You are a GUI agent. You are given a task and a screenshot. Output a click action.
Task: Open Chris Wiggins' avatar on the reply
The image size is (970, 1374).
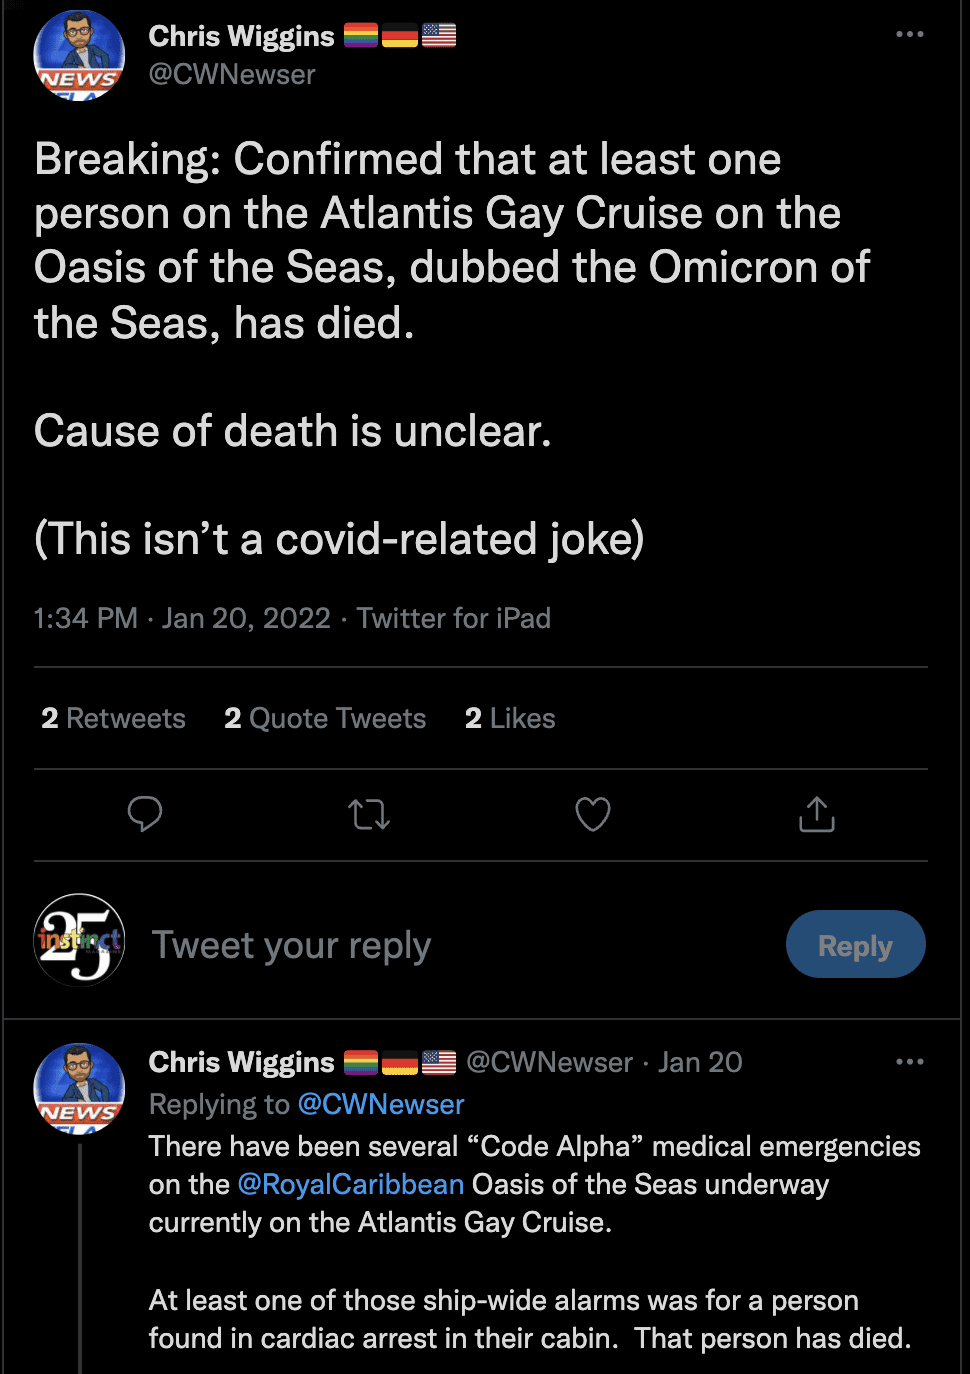(x=79, y=1089)
